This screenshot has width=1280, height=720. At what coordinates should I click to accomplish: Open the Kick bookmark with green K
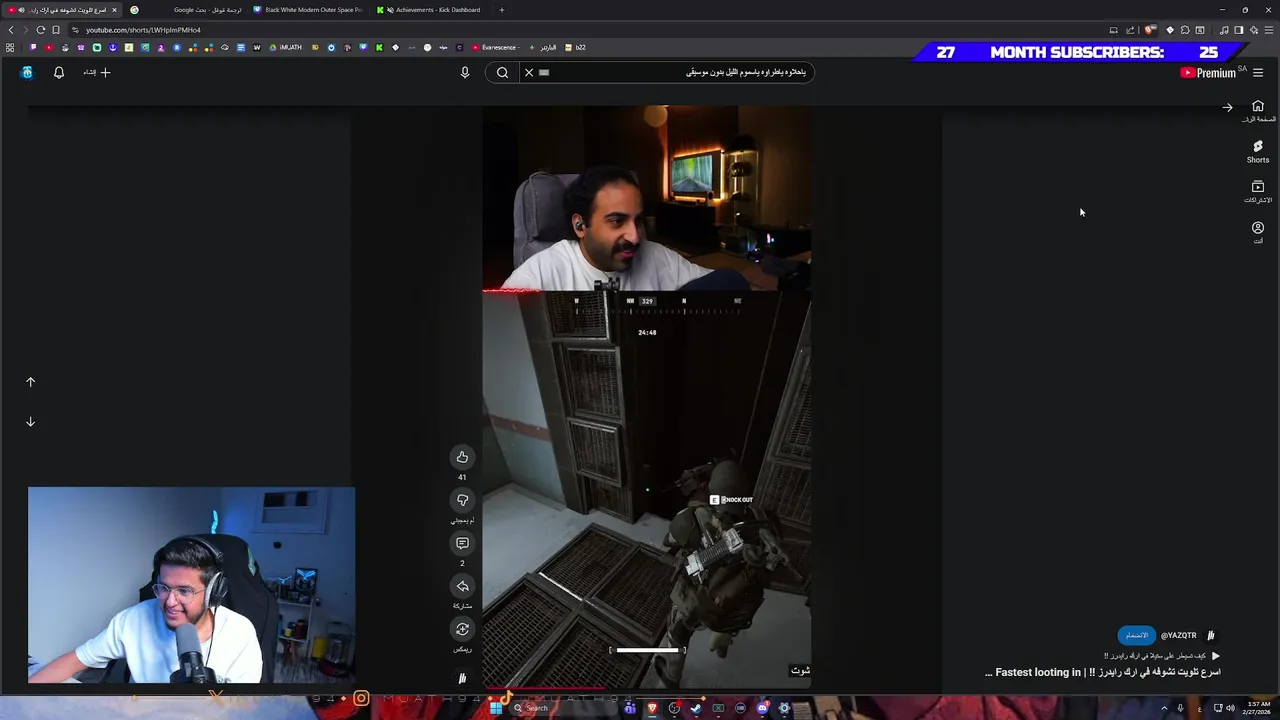379,47
